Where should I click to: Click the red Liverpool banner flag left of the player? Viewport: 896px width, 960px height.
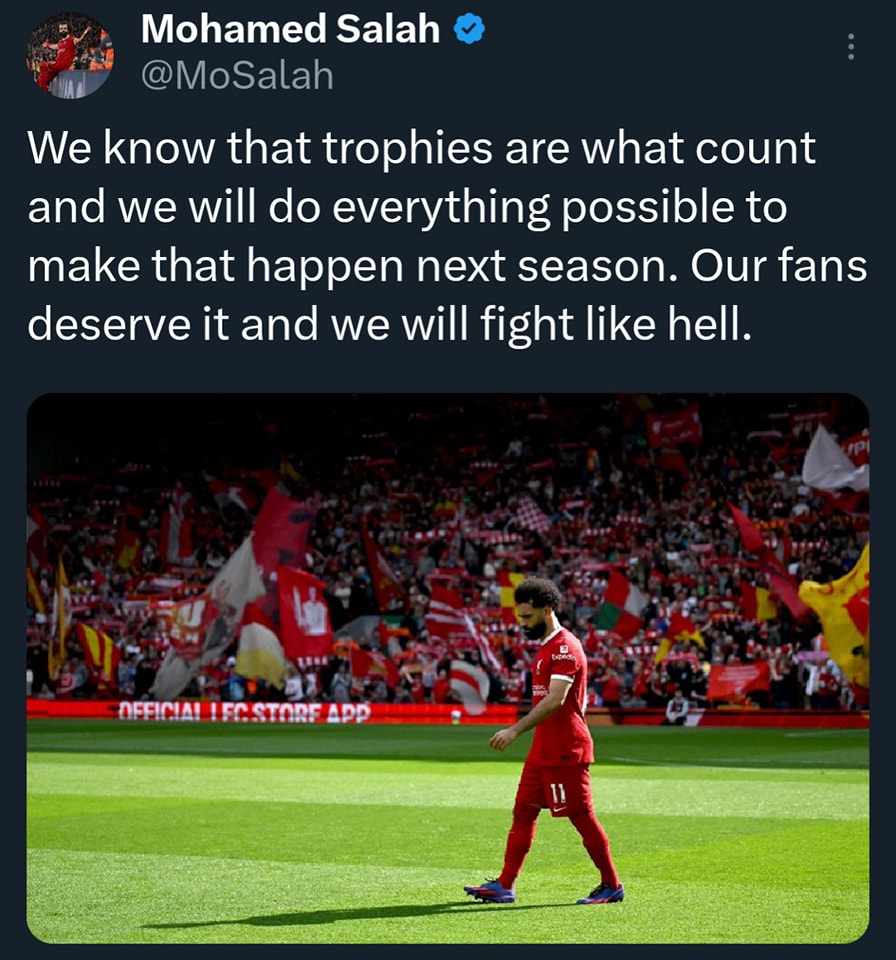304,616
